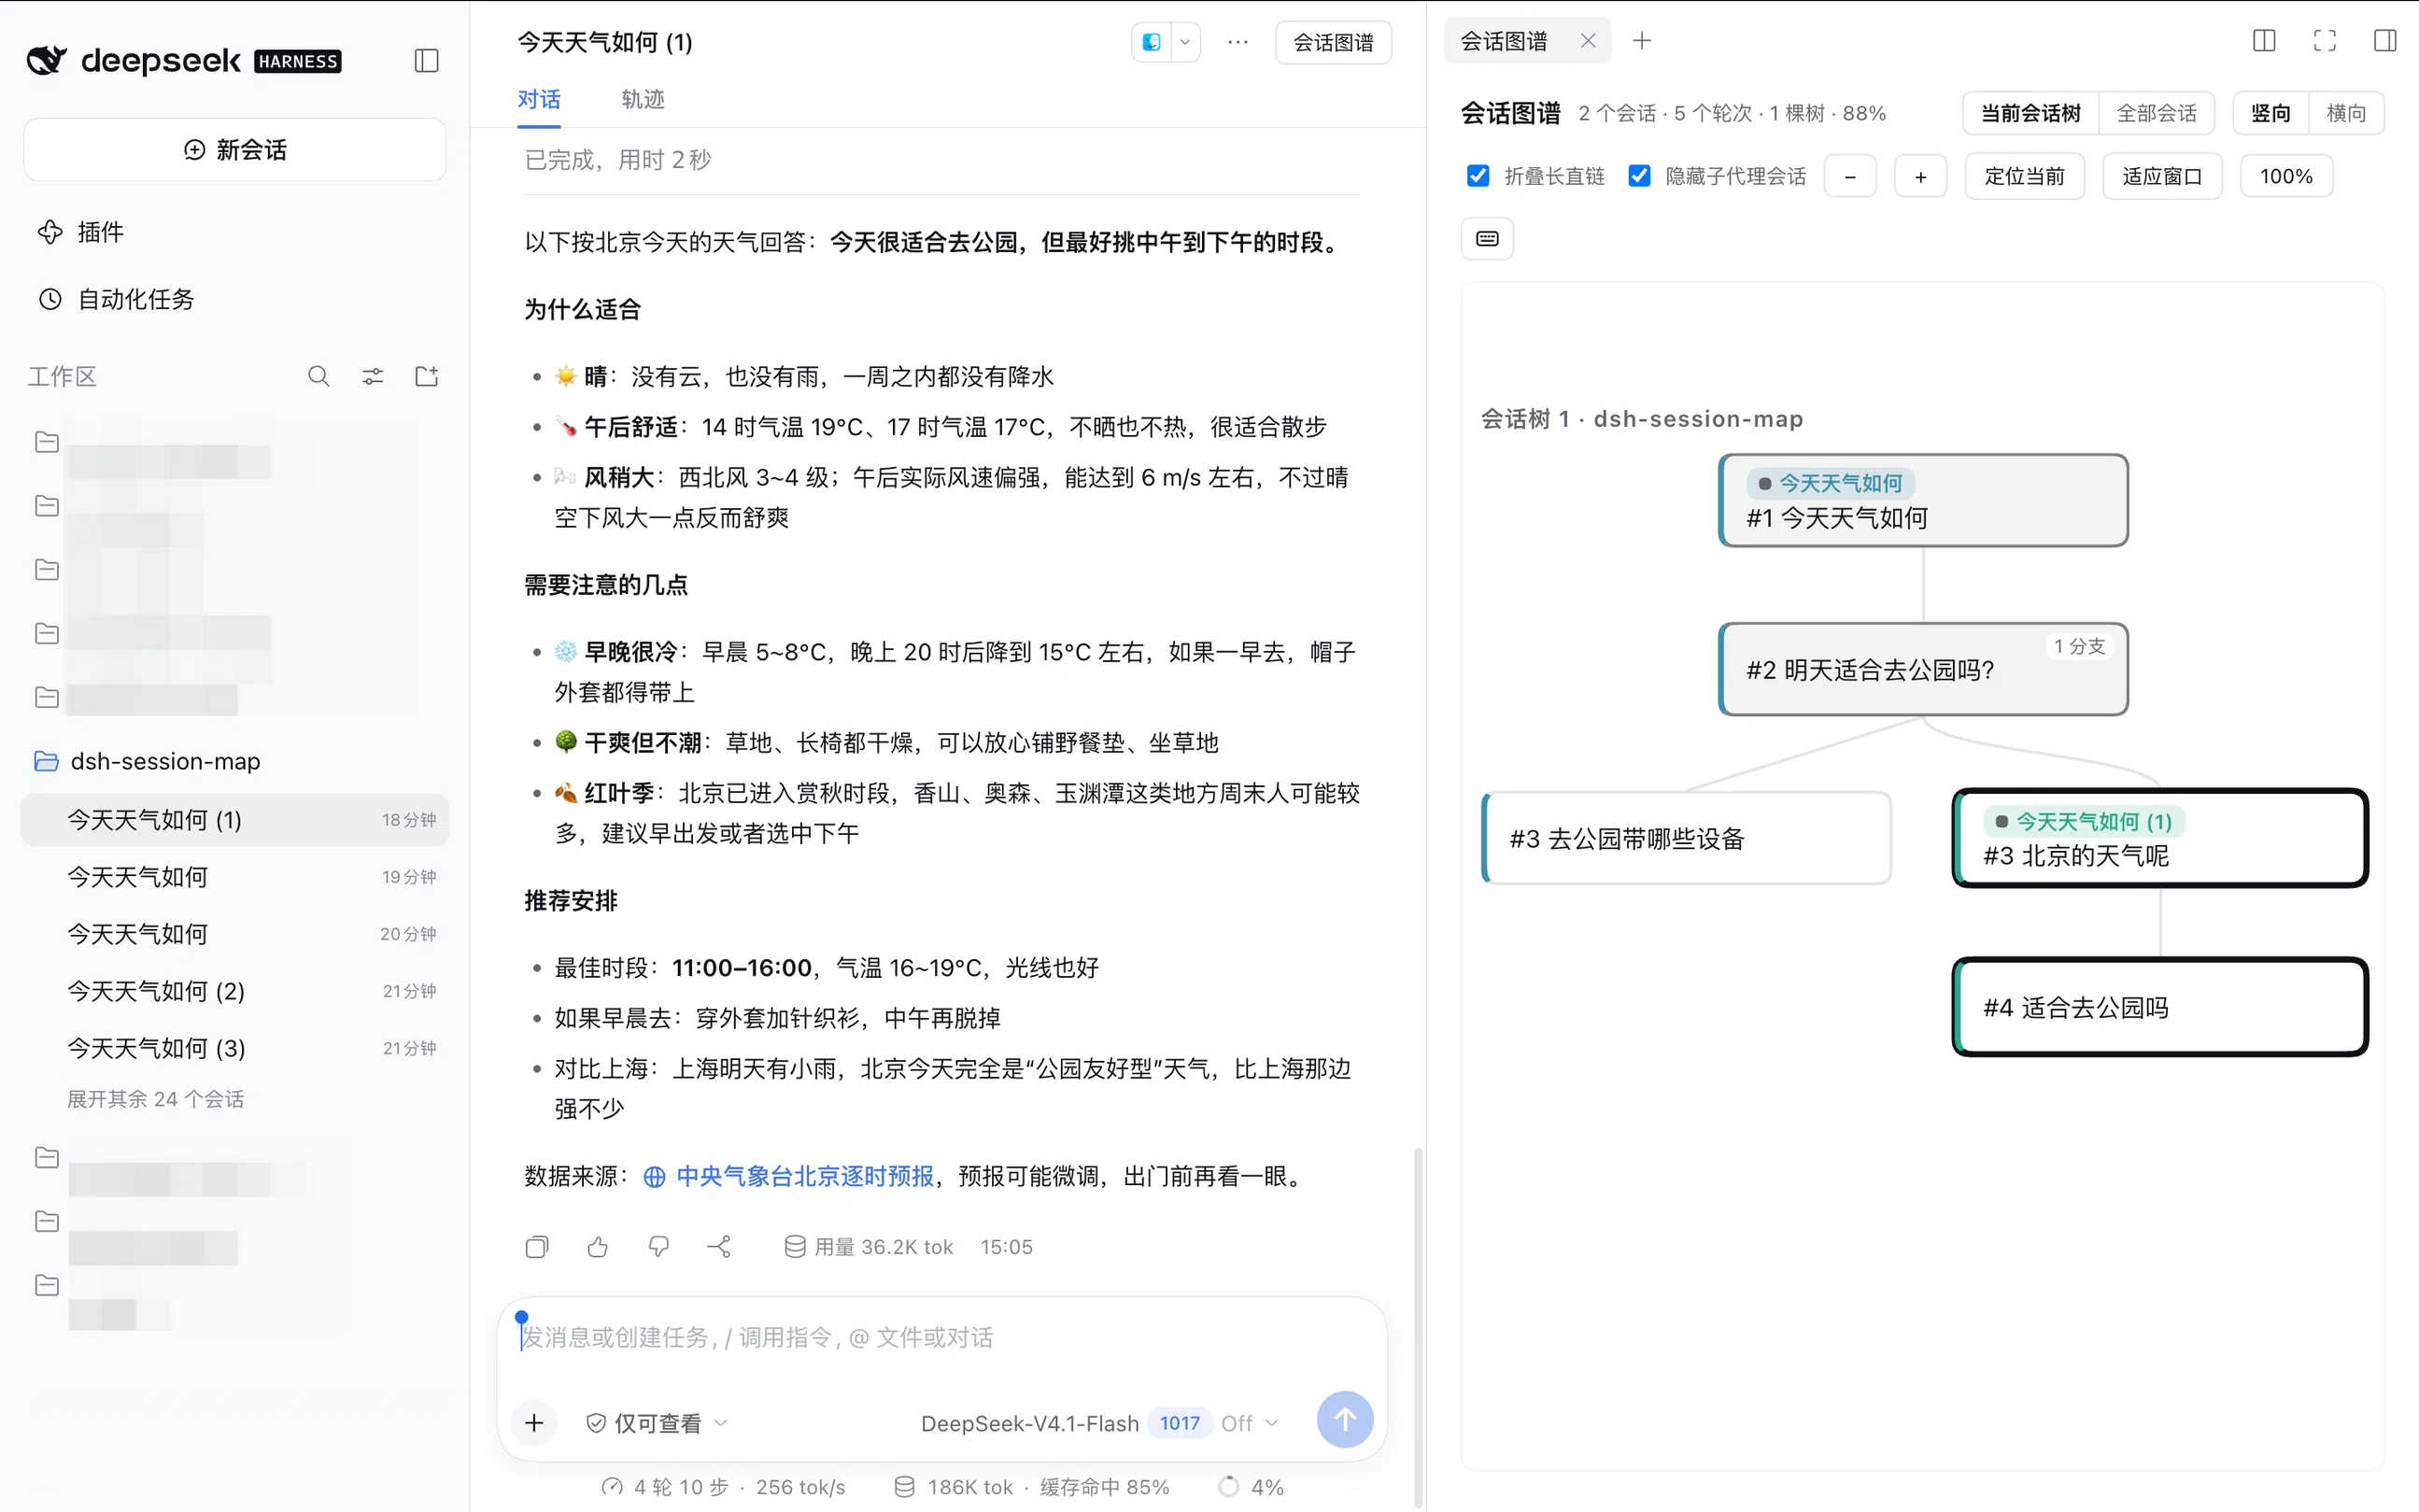
Task: Give thumbs down to the answer
Action: (659, 1247)
